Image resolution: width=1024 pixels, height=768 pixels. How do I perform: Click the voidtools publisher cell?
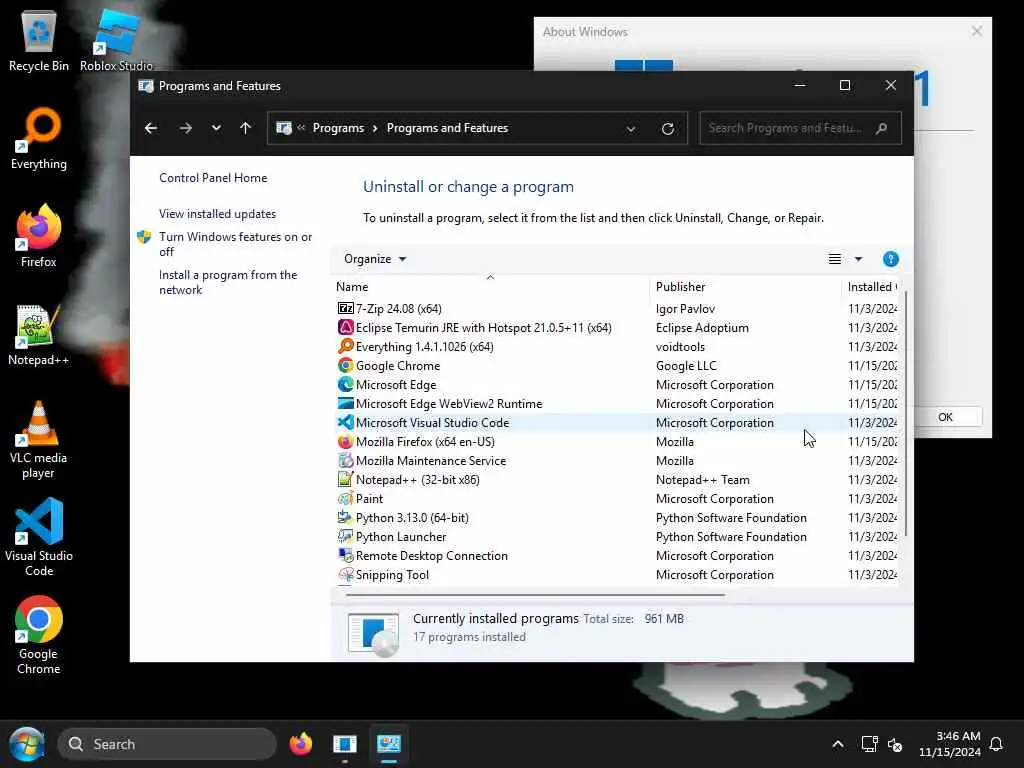(x=680, y=347)
